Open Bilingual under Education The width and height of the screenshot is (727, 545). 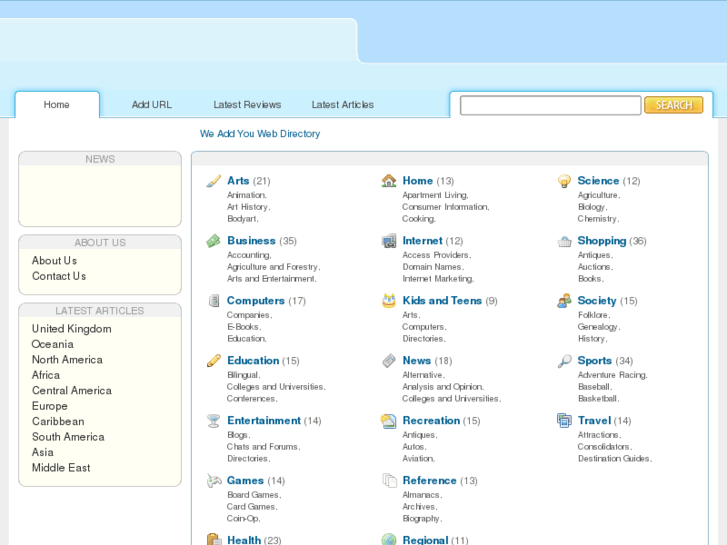click(x=242, y=375)
